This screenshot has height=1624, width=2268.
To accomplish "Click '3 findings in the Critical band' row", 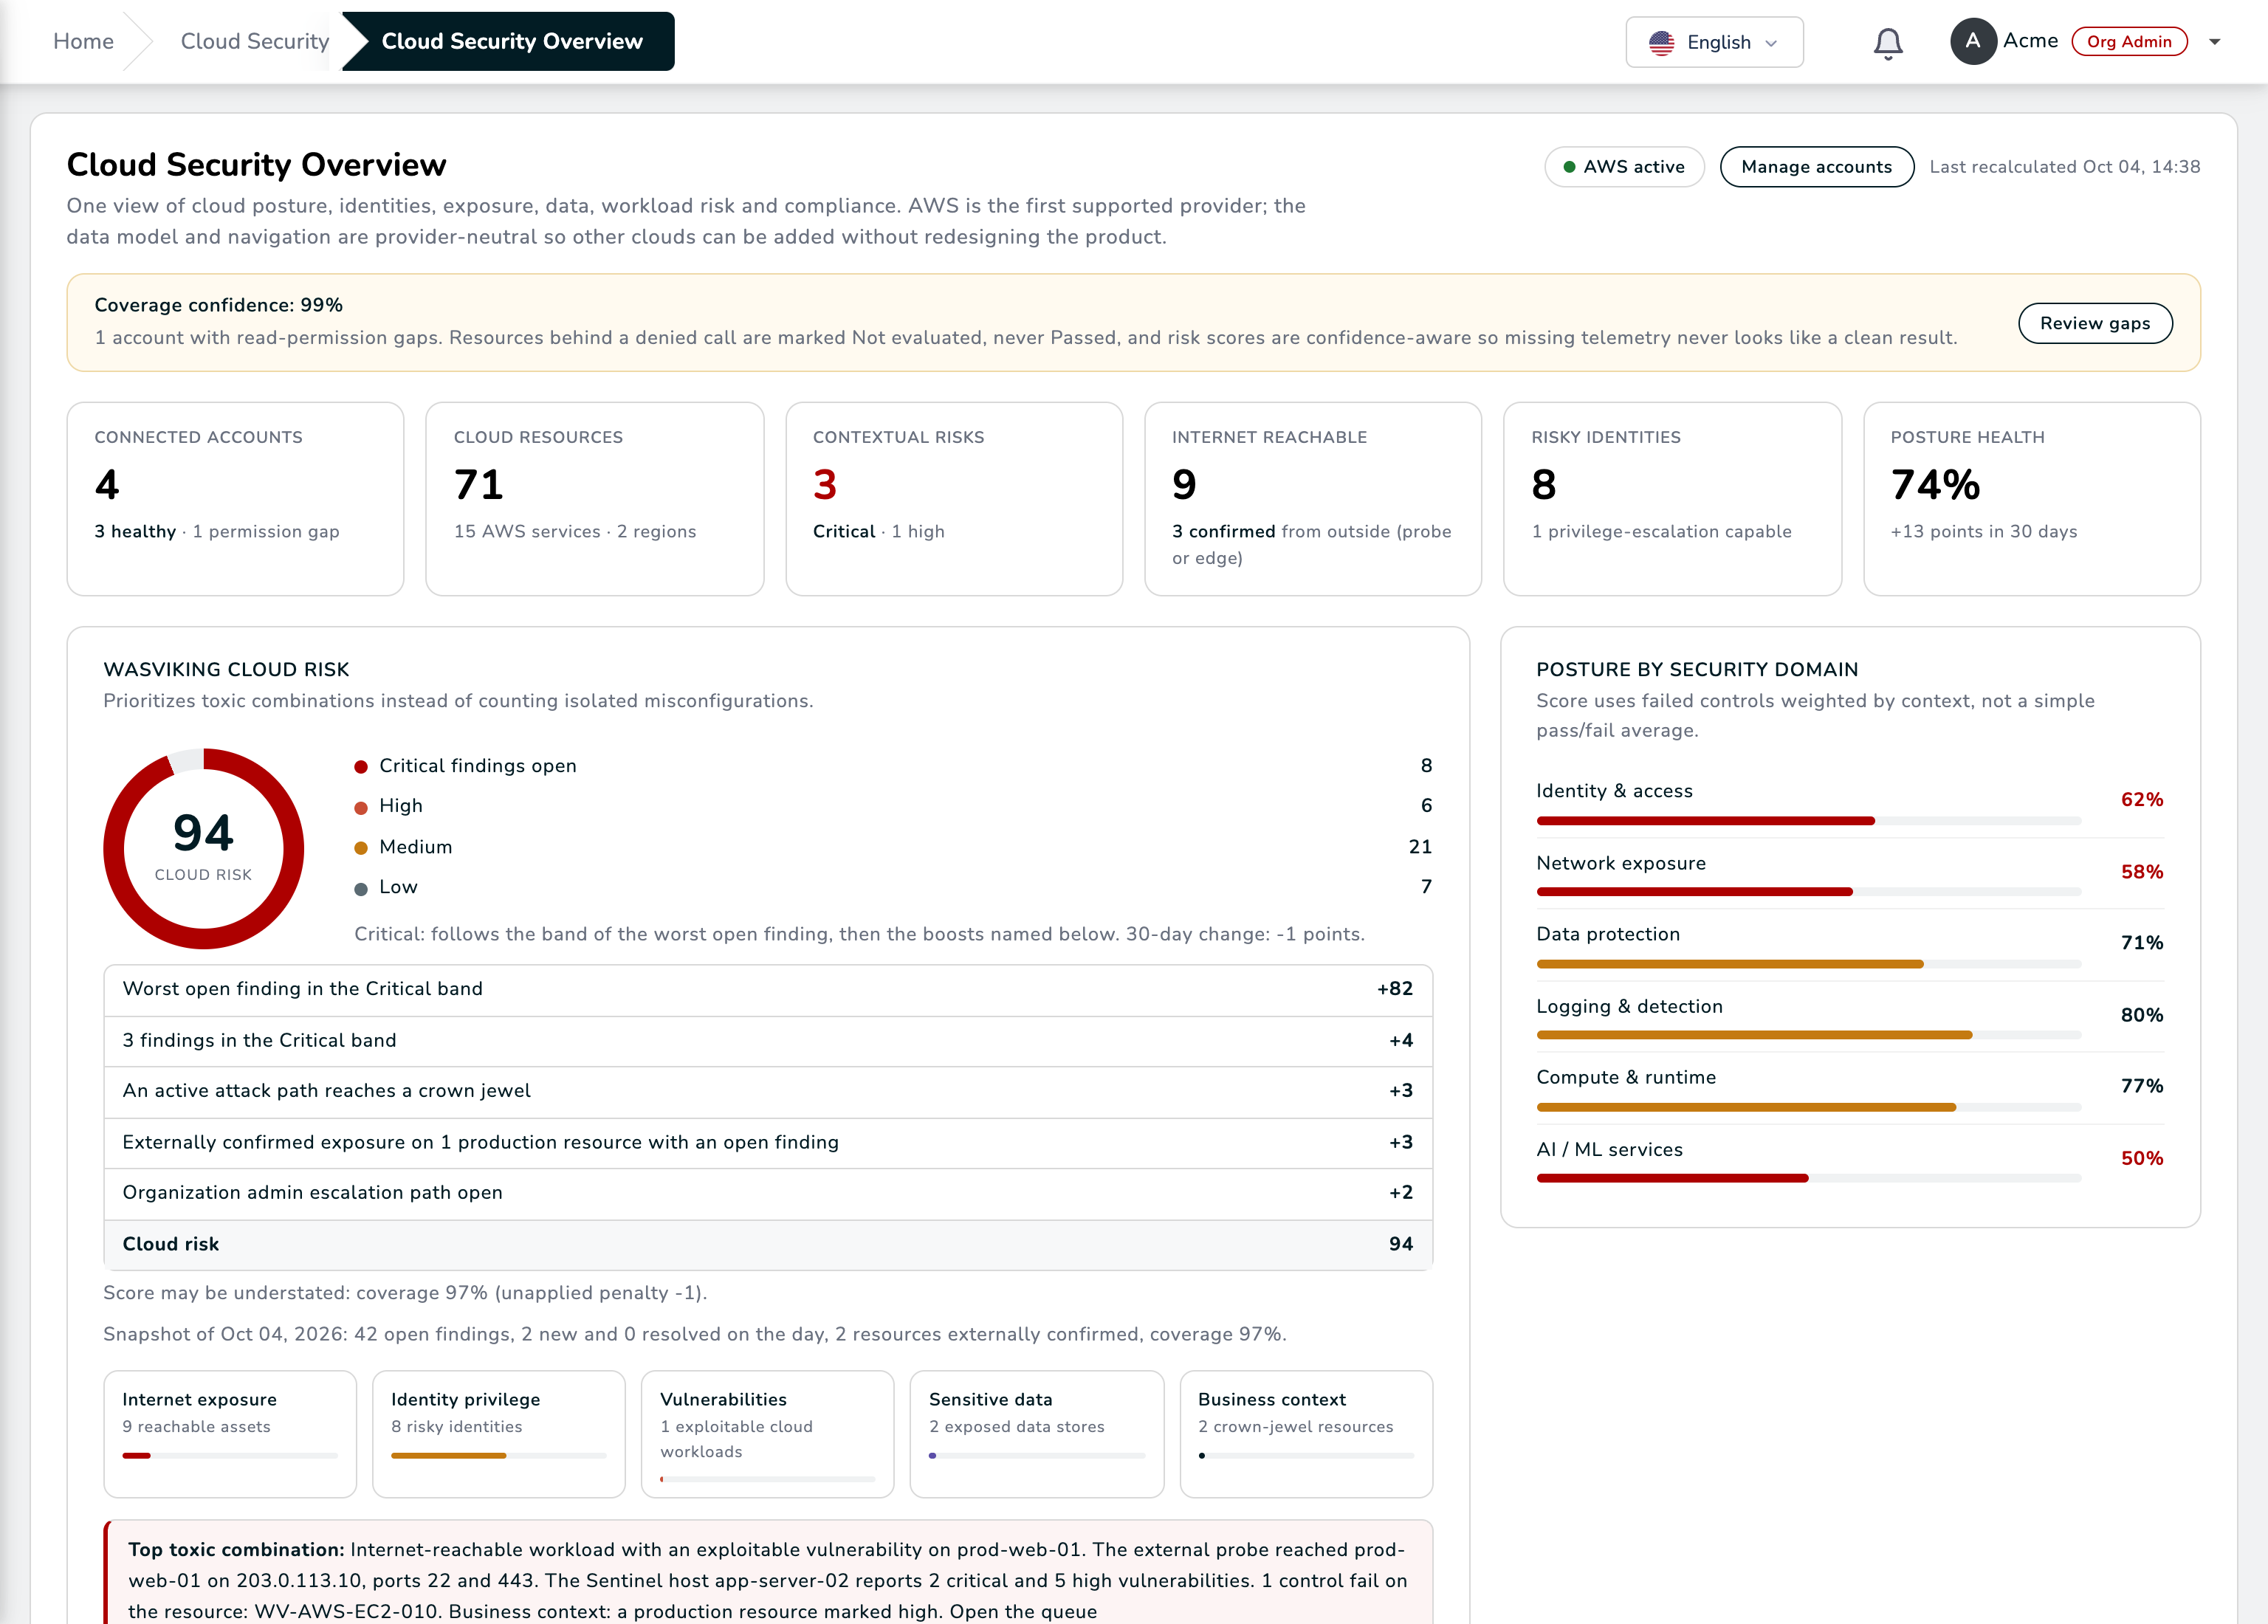I will (768, 1041).
